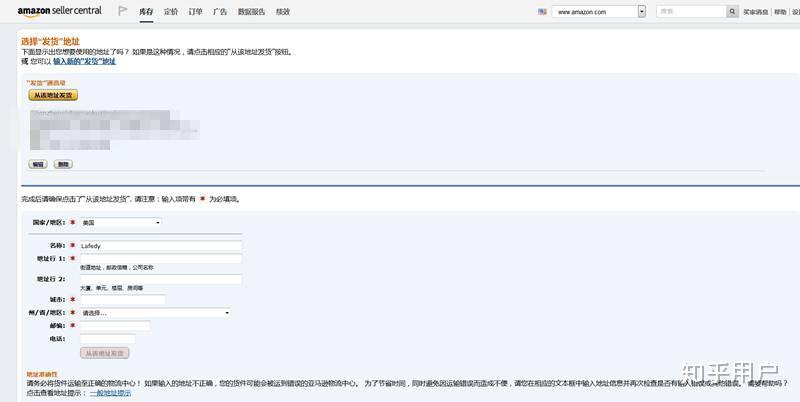Viewport: 800px width, 402px height.
Task: Open the 库存 inventory menu
Action: [146, 12]
